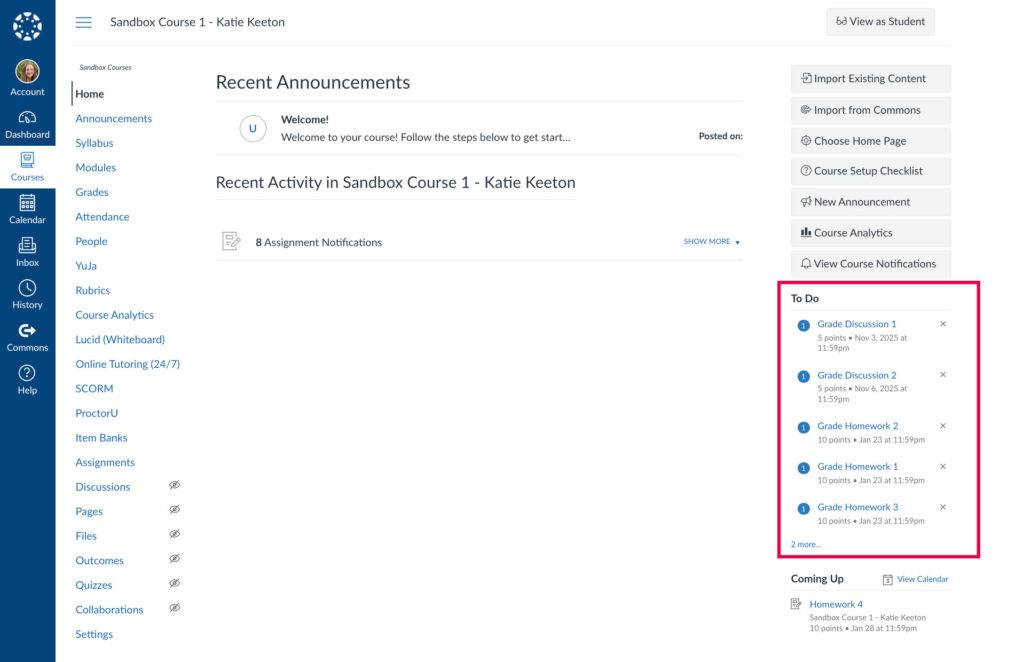
Task: Expand the 8 Assignment Notifications row
Action: pos(319,242)
